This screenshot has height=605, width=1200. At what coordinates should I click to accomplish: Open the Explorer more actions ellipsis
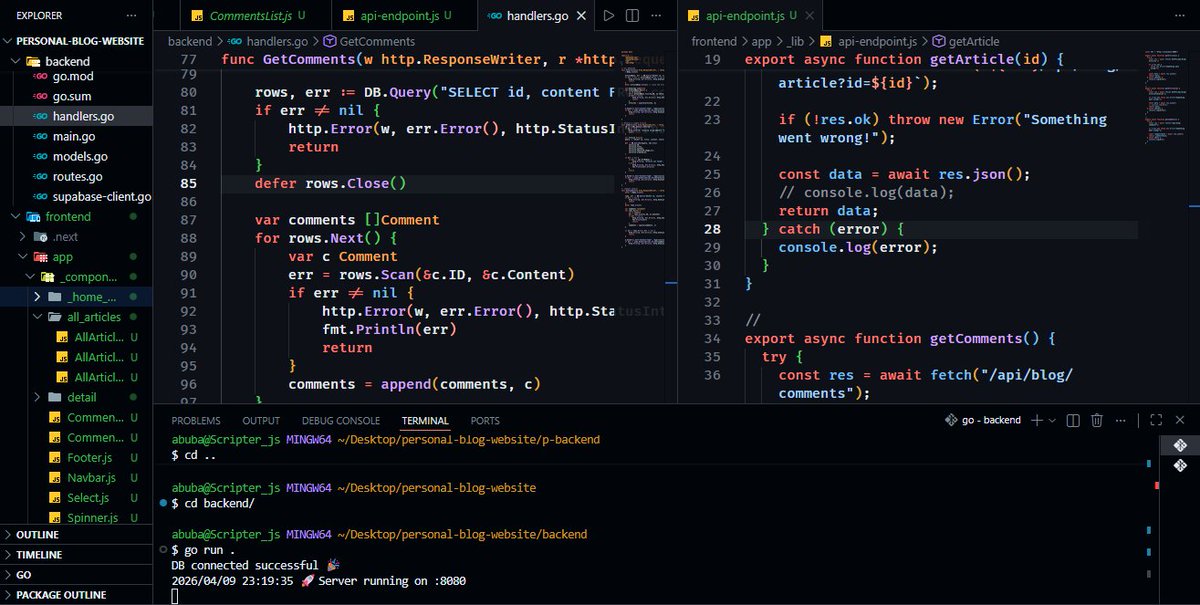130,14
